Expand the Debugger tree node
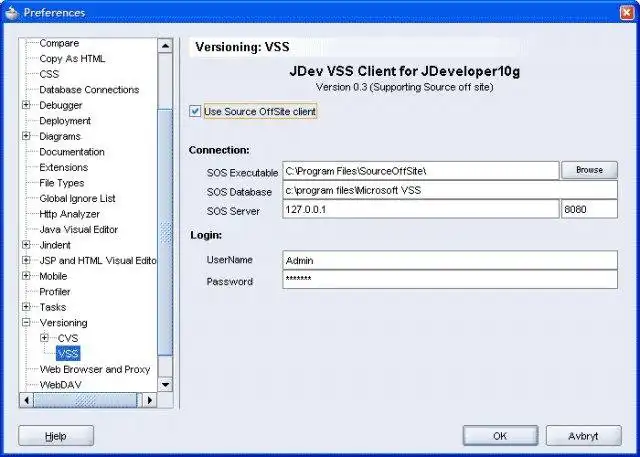 point(26,105)
